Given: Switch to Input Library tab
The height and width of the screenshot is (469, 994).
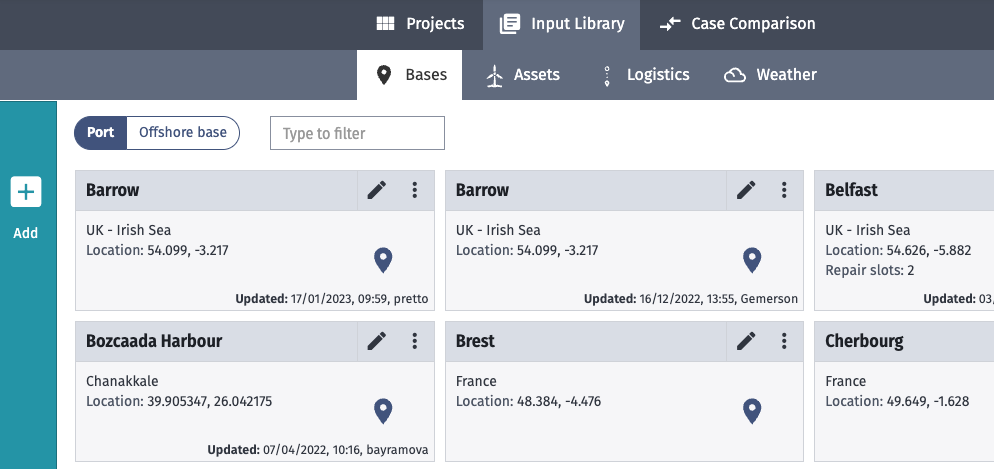Looking at the screenshot, I should 562,24.
